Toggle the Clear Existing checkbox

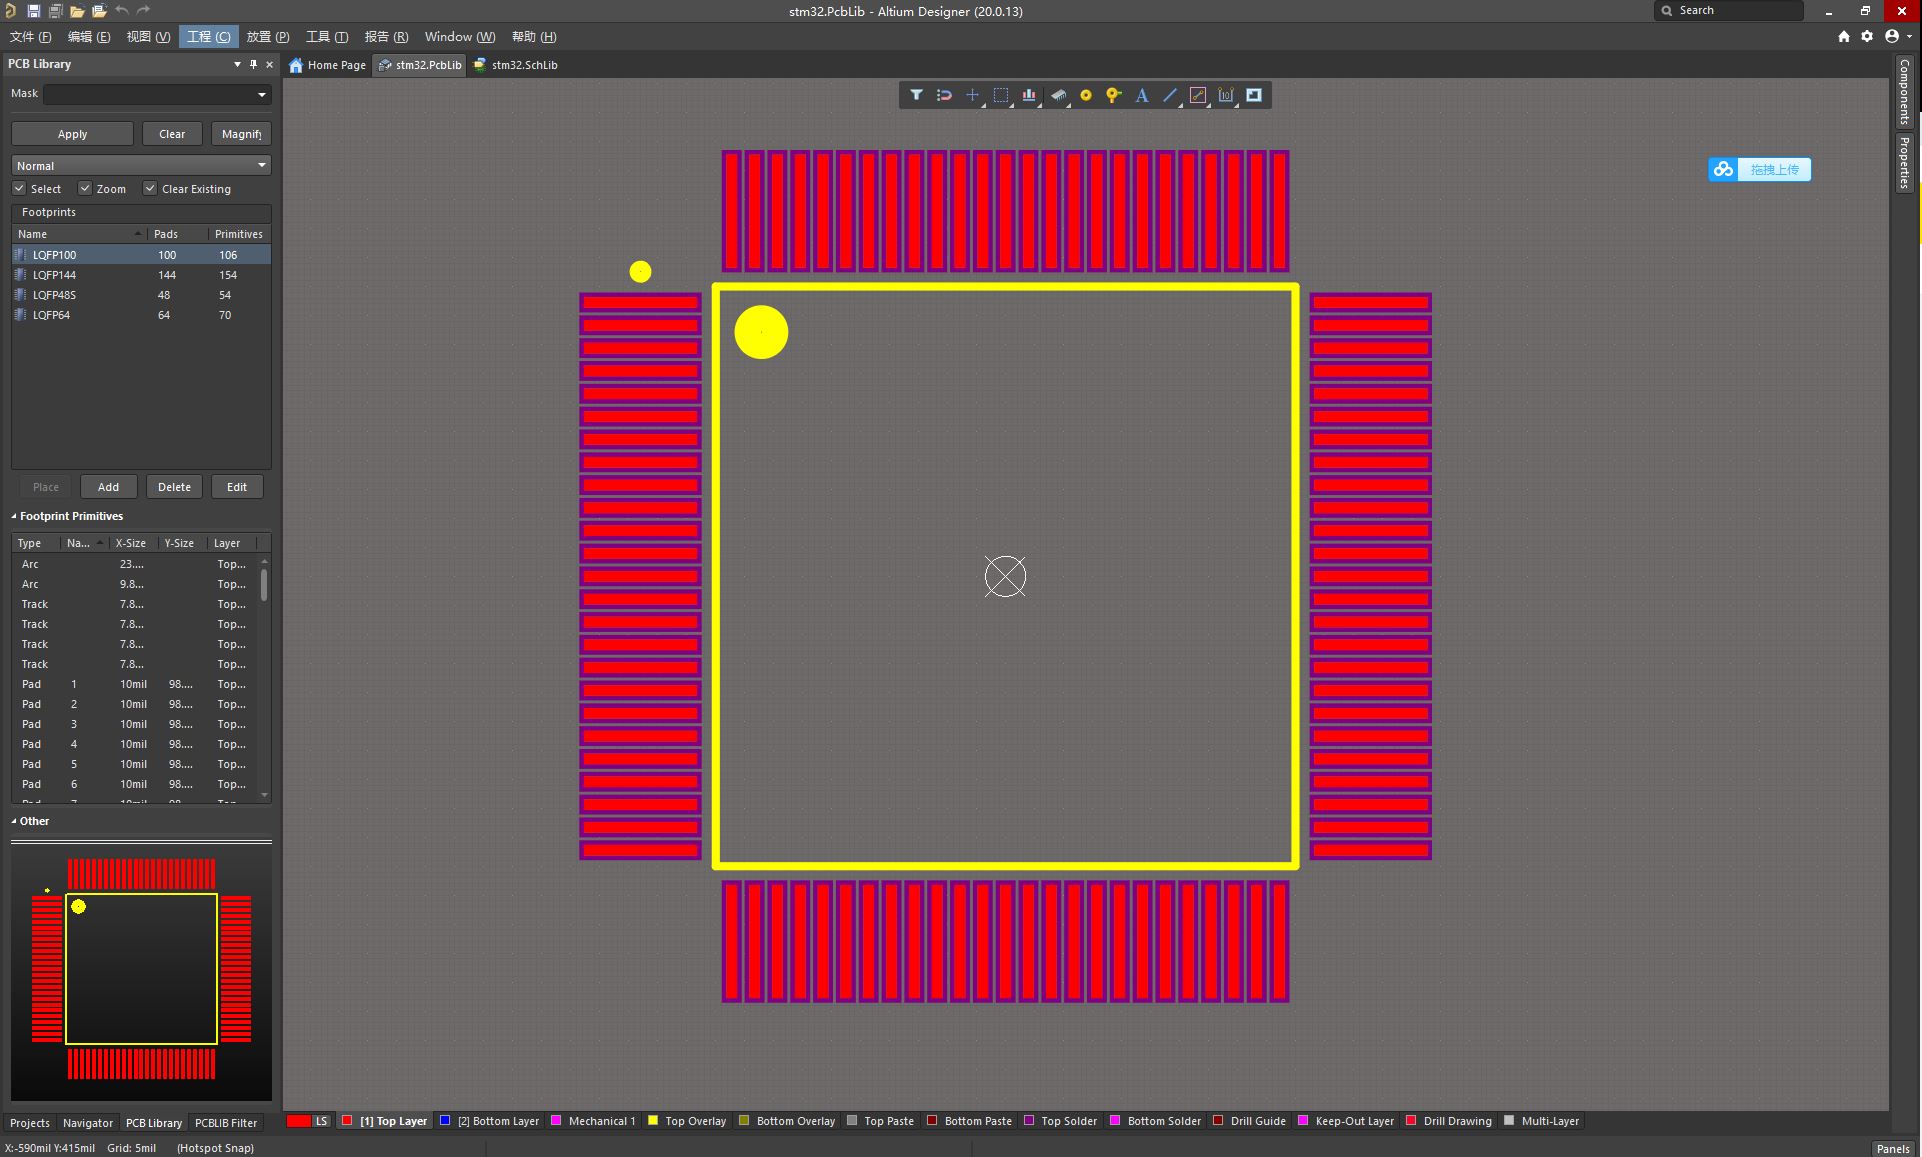(x=150, y=188)
